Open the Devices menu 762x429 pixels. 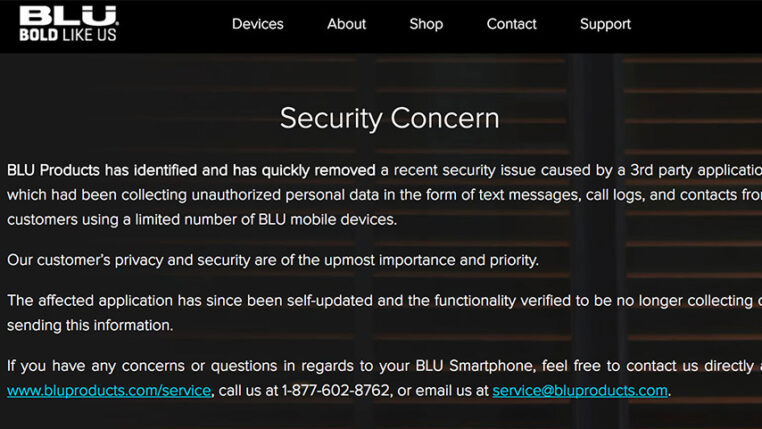coord(258,24)
